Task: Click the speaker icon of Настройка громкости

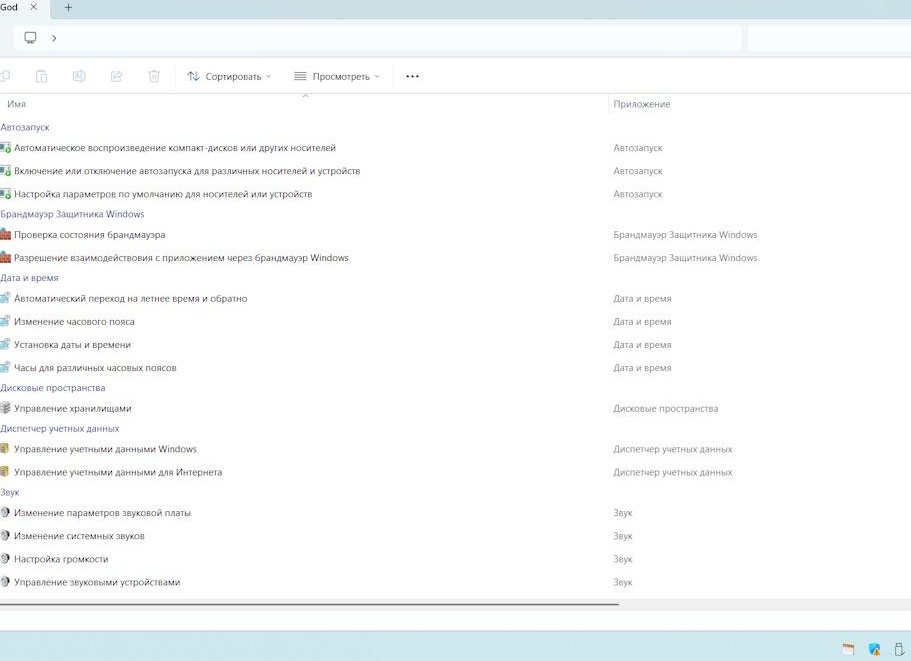Action: coord(5,558)
